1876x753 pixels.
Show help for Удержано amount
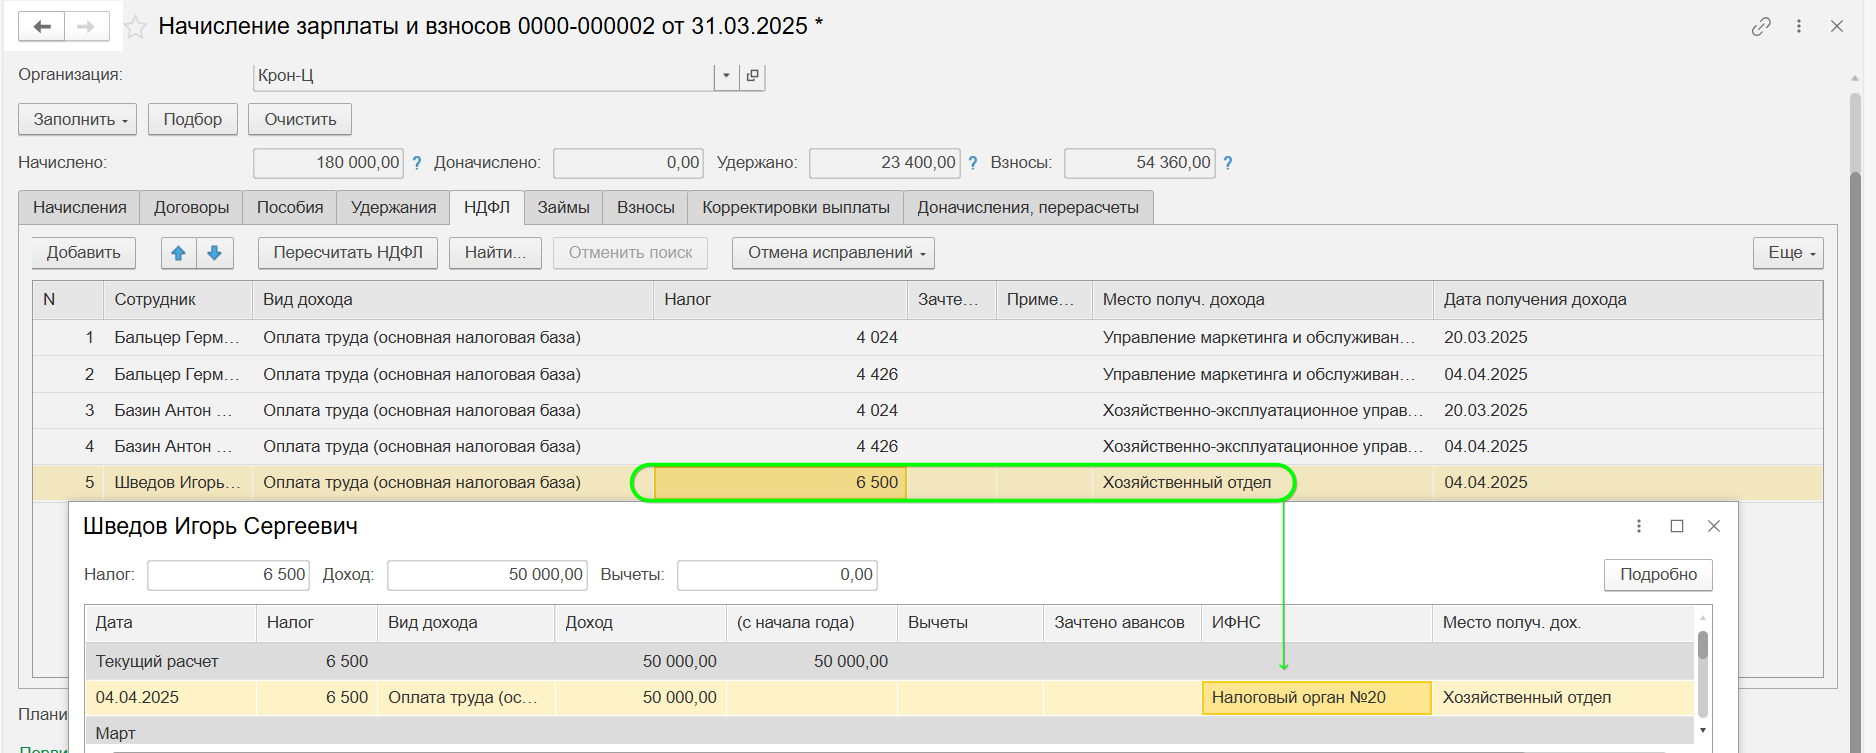coord(973,163)
